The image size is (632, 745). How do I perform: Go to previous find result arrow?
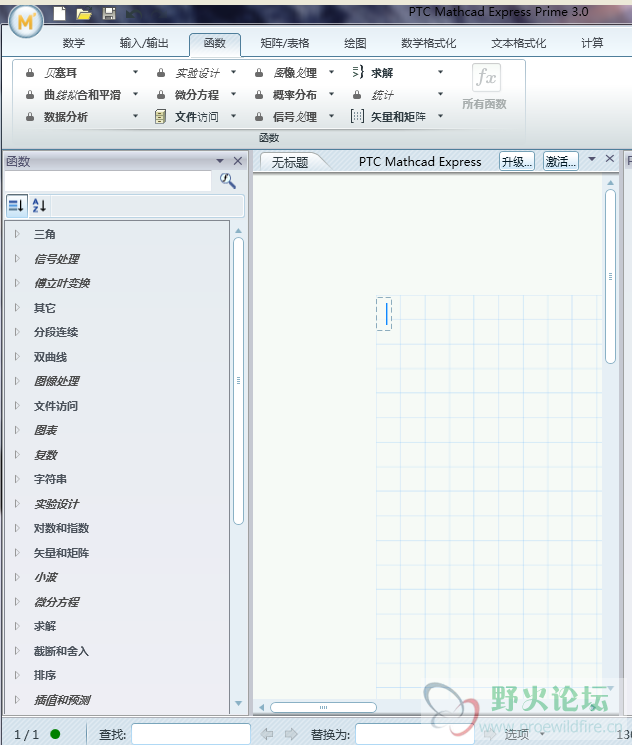coord(268,734)
